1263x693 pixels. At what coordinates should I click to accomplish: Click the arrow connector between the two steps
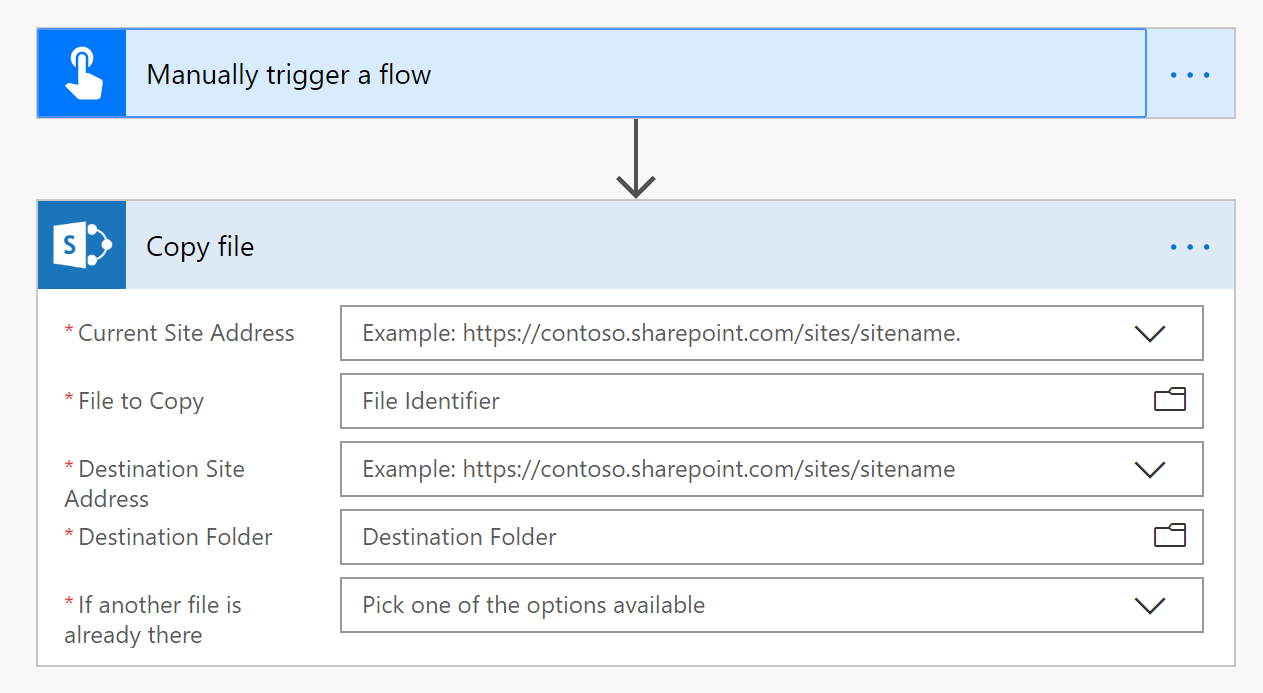point(635,160)
